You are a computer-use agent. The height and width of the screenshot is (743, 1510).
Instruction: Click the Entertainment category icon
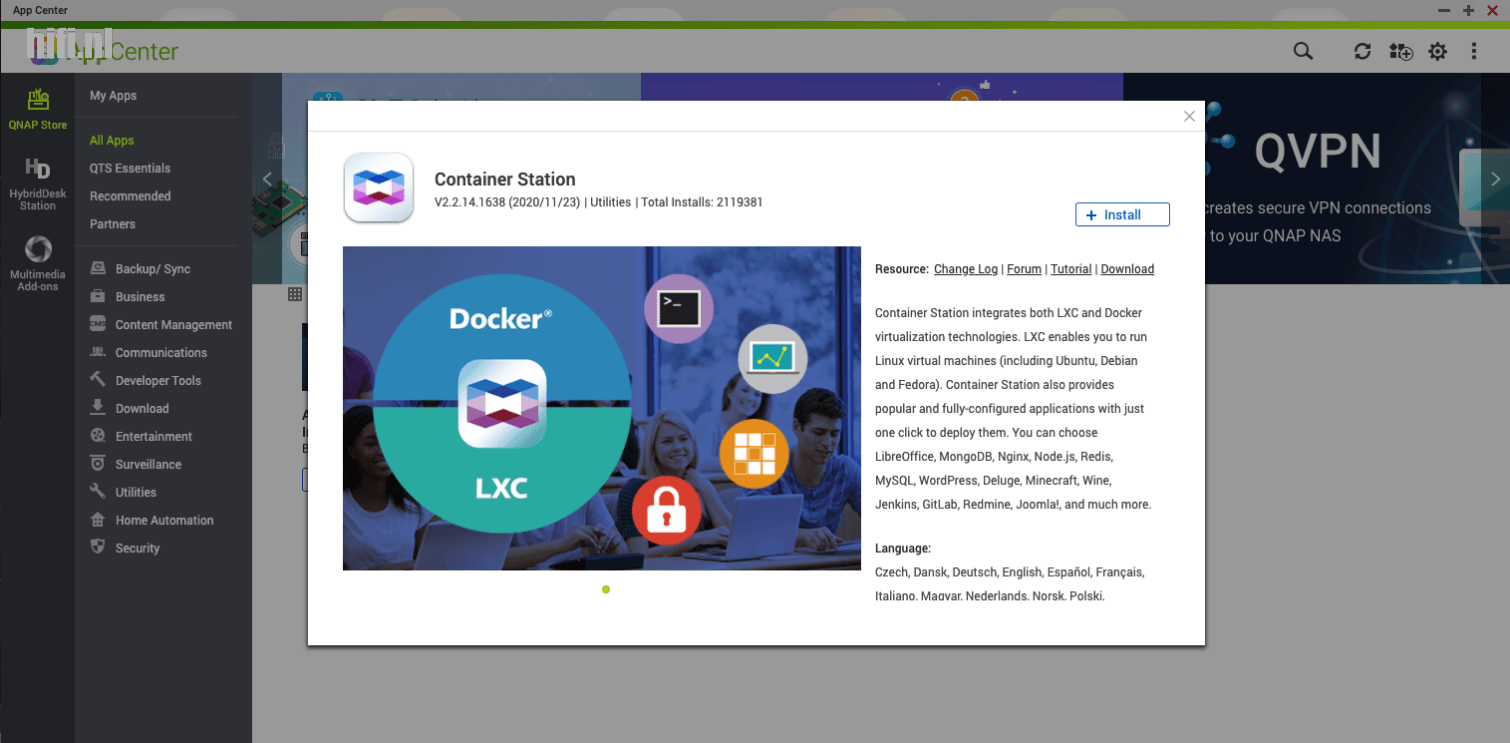(x=98, y=435)
